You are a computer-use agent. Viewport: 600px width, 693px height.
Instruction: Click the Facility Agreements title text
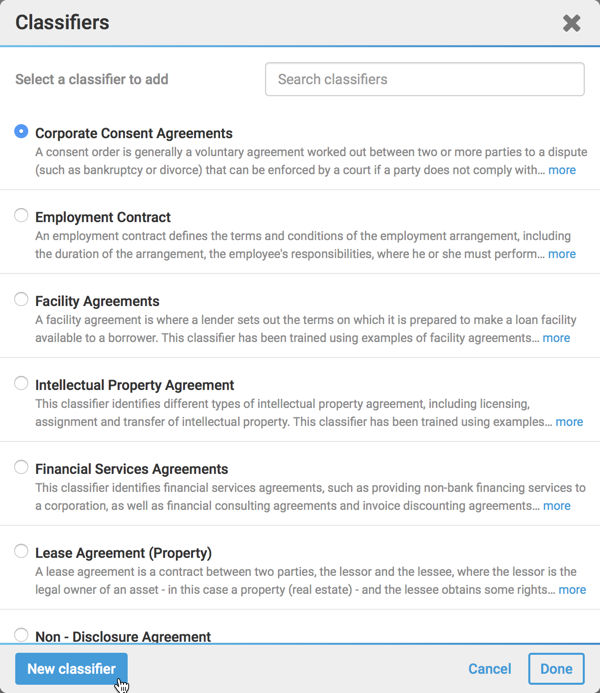click(97, 301)
